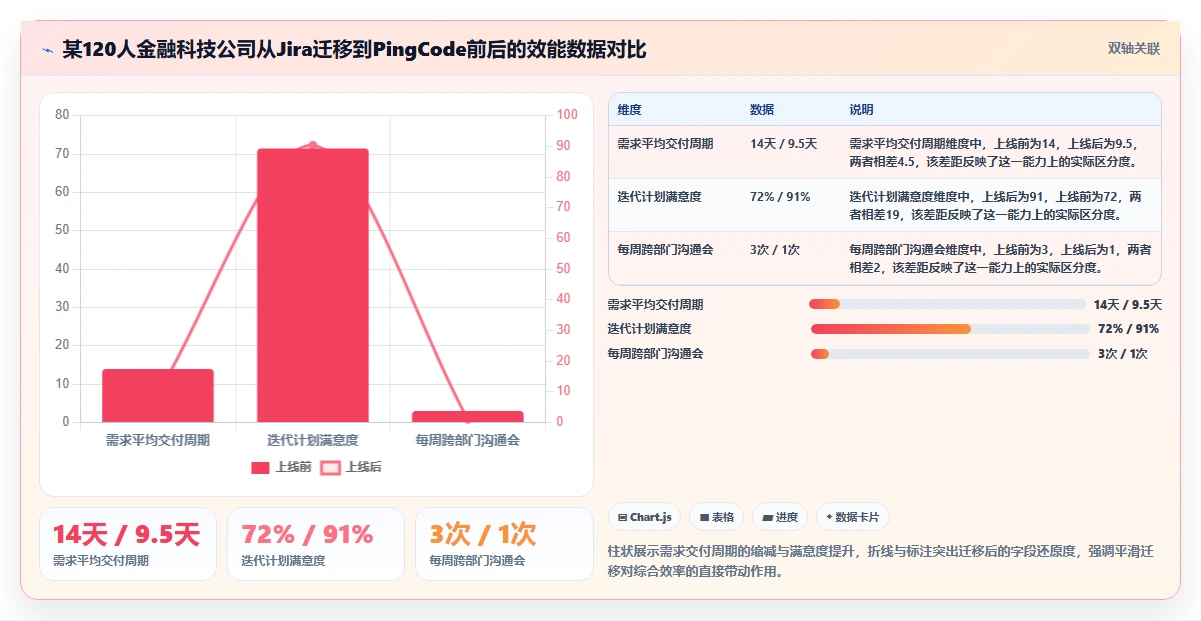The height and width of the screenshot is (621, 1201).
Task: Click the 说明 column header
Action: tap(861, 110)
